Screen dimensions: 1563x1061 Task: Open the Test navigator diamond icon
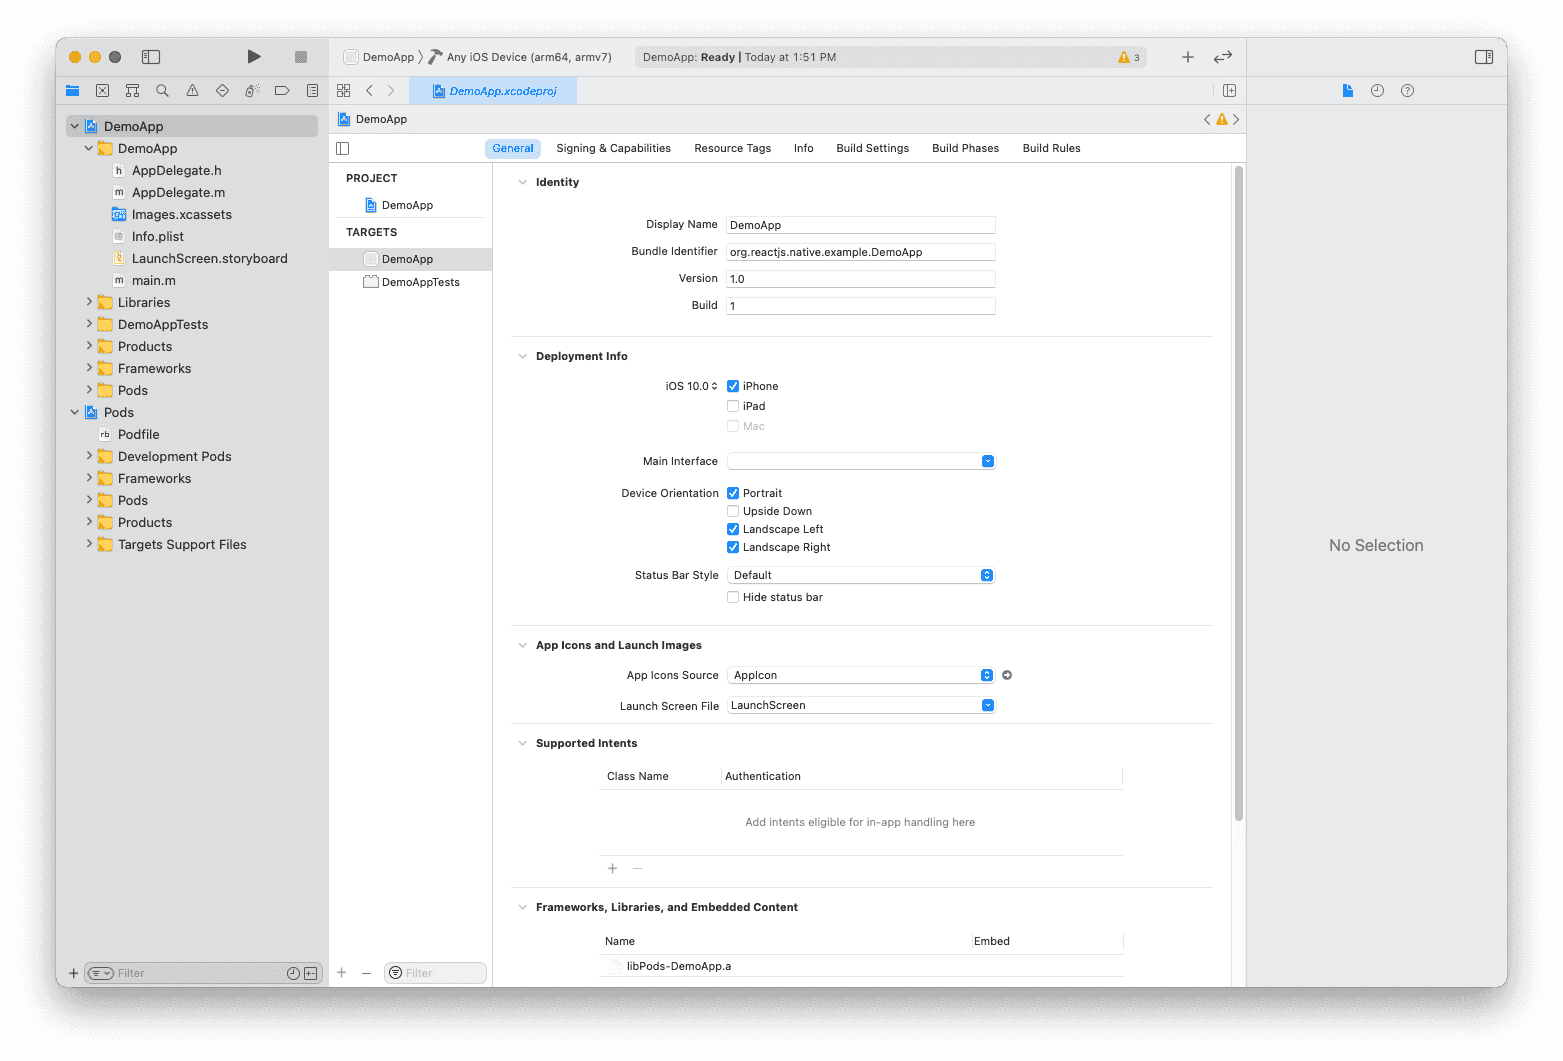222,91
